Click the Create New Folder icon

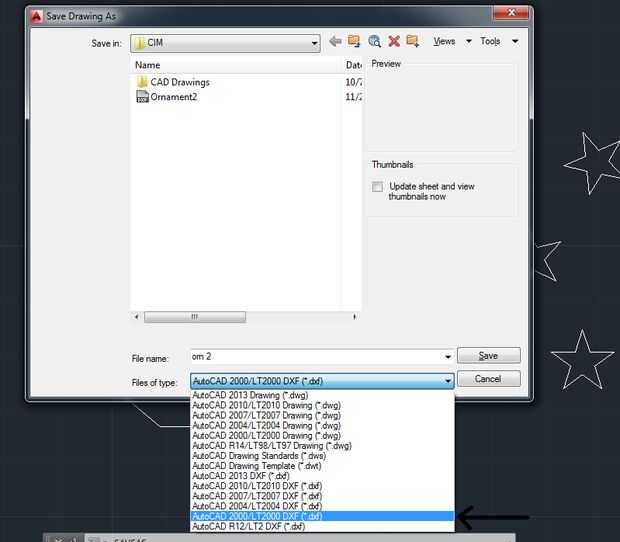412,41
